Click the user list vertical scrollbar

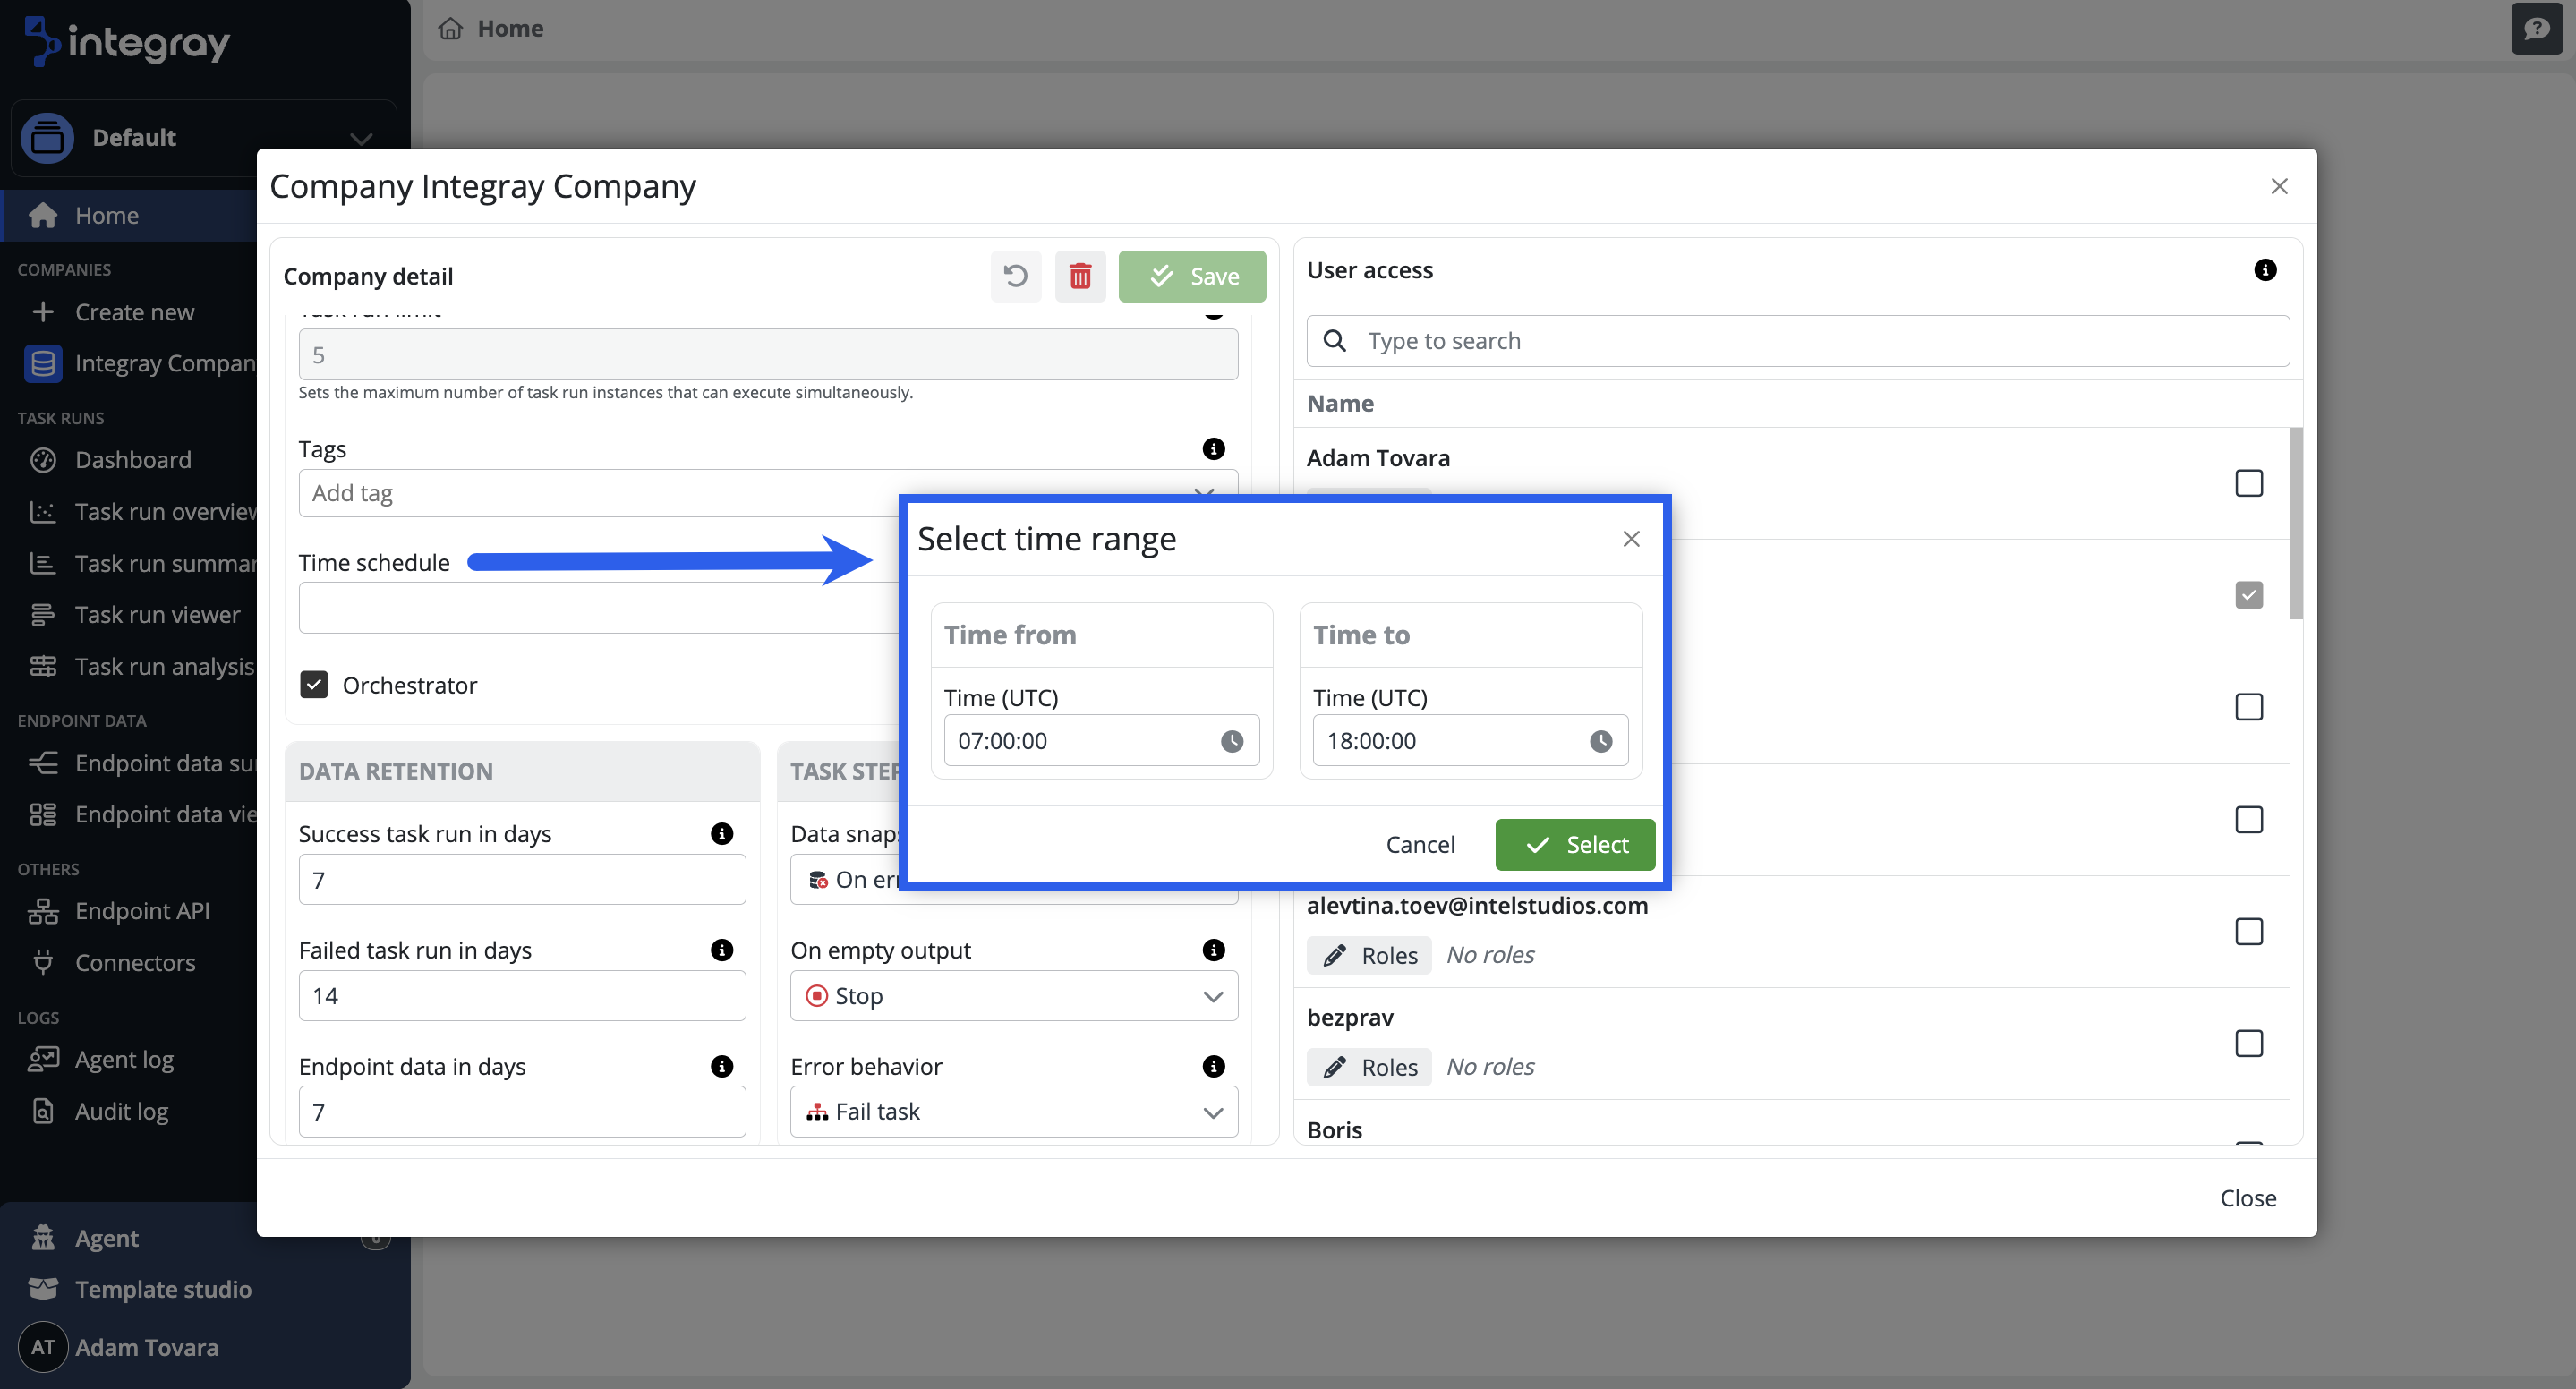[2296, 524]
